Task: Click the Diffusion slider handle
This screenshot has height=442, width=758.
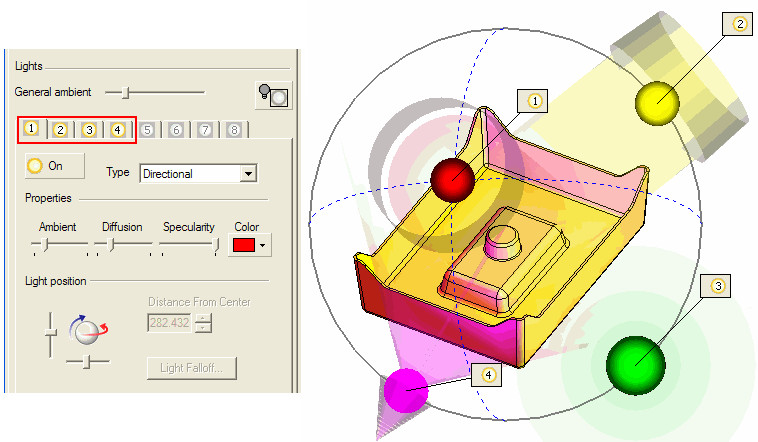Action: 111,245
